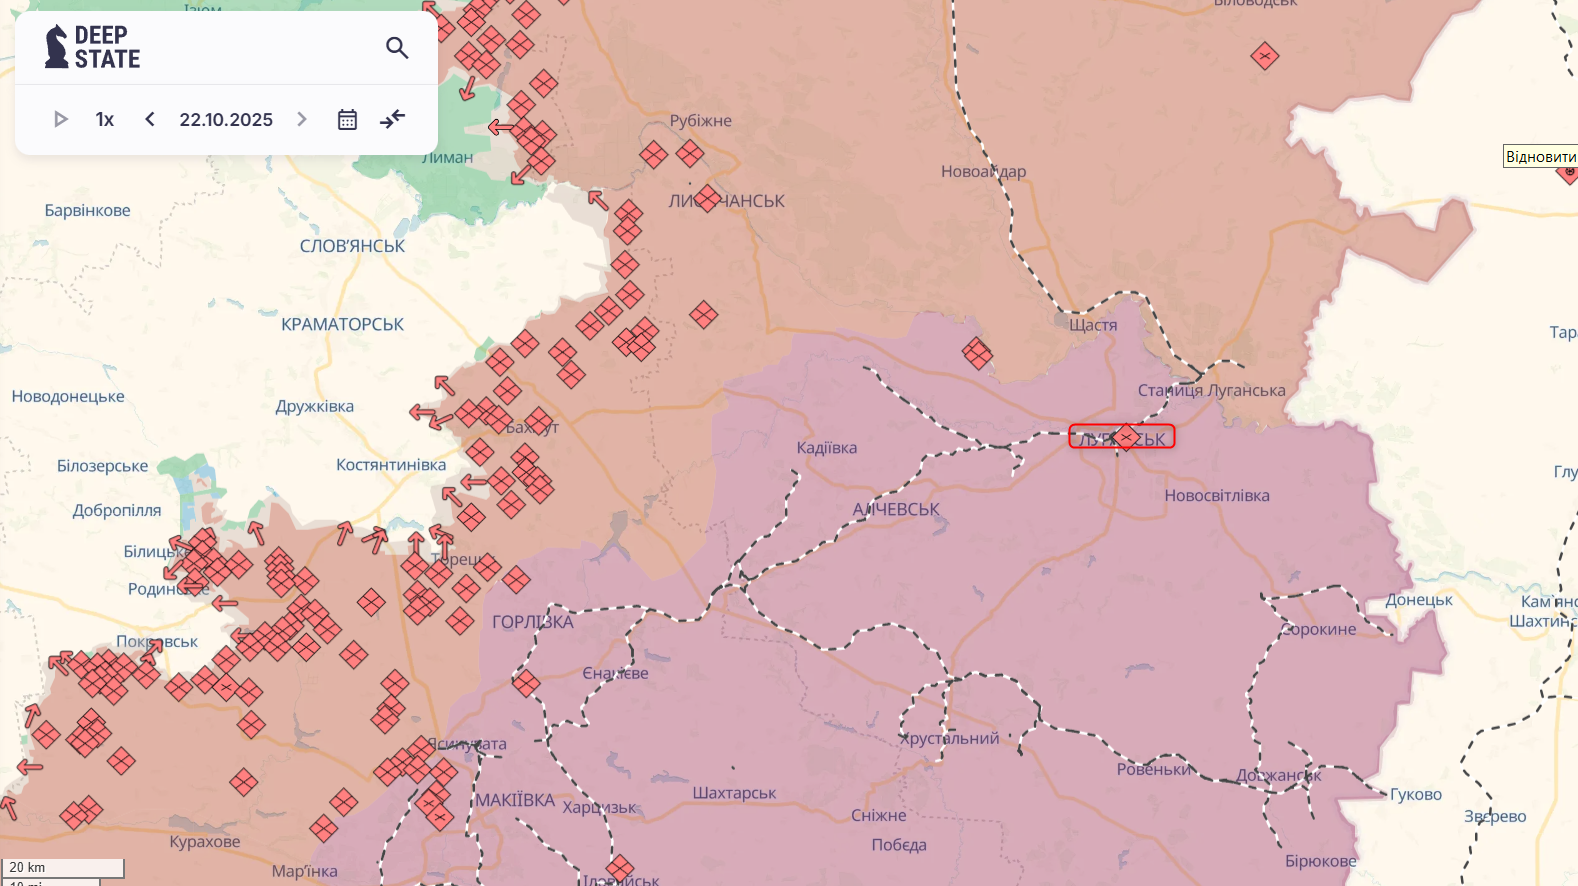Click the КРАМАТОРСЬК city label
This screenshot has width=1578, height=886.
click(x=342, y=325)
